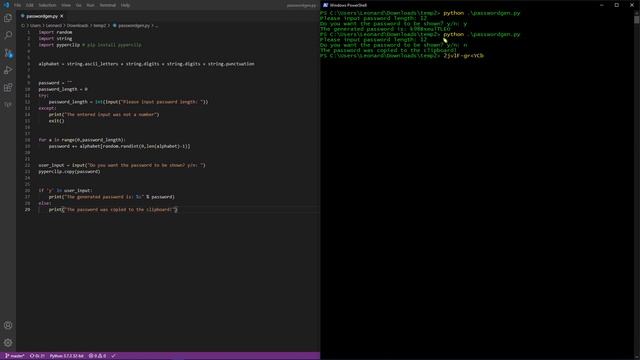
Task: Click the 'import pyperclip' code line
Action: (90, 45)
